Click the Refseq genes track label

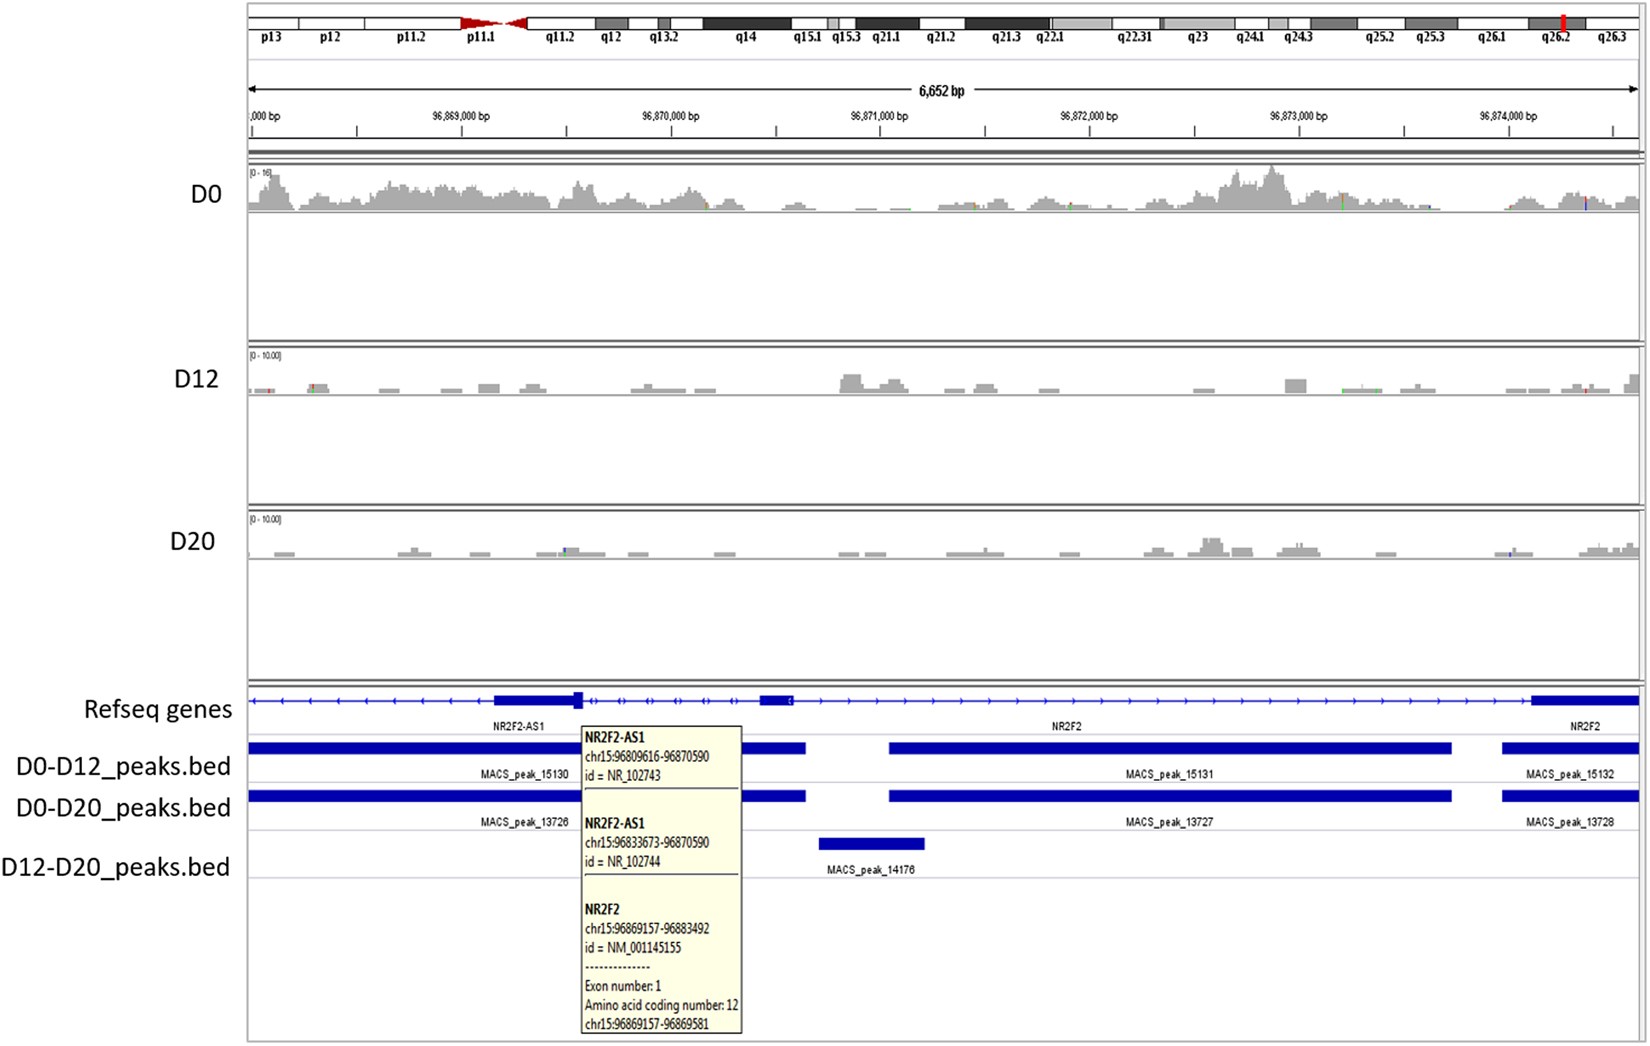[x=158, y=710]
